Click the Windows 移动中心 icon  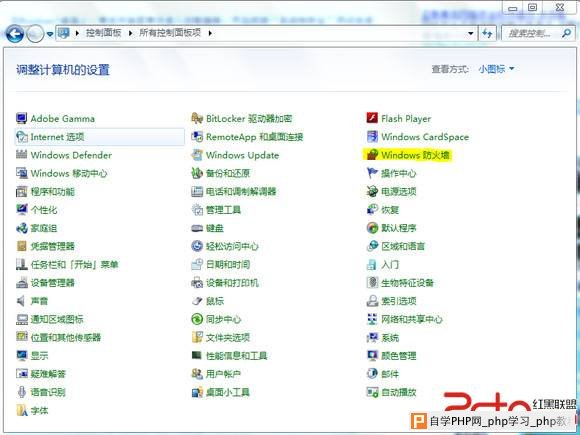[21, 173]
